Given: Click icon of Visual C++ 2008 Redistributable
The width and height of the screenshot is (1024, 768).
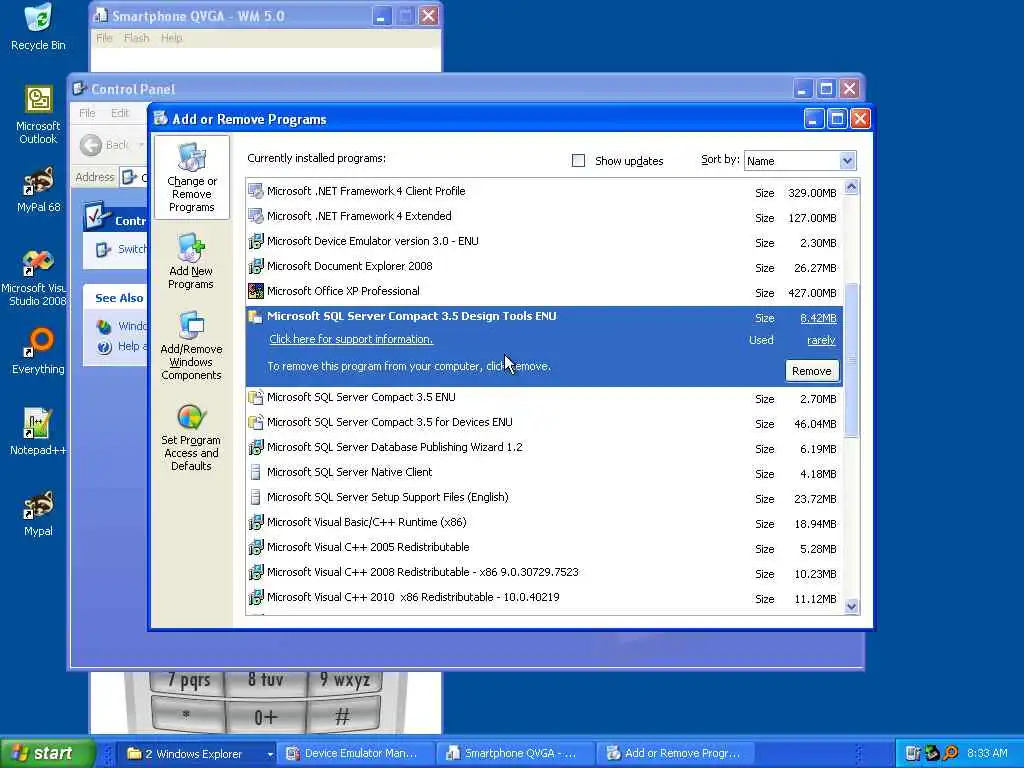Looking at the screenshot, I should pos(256,573).
